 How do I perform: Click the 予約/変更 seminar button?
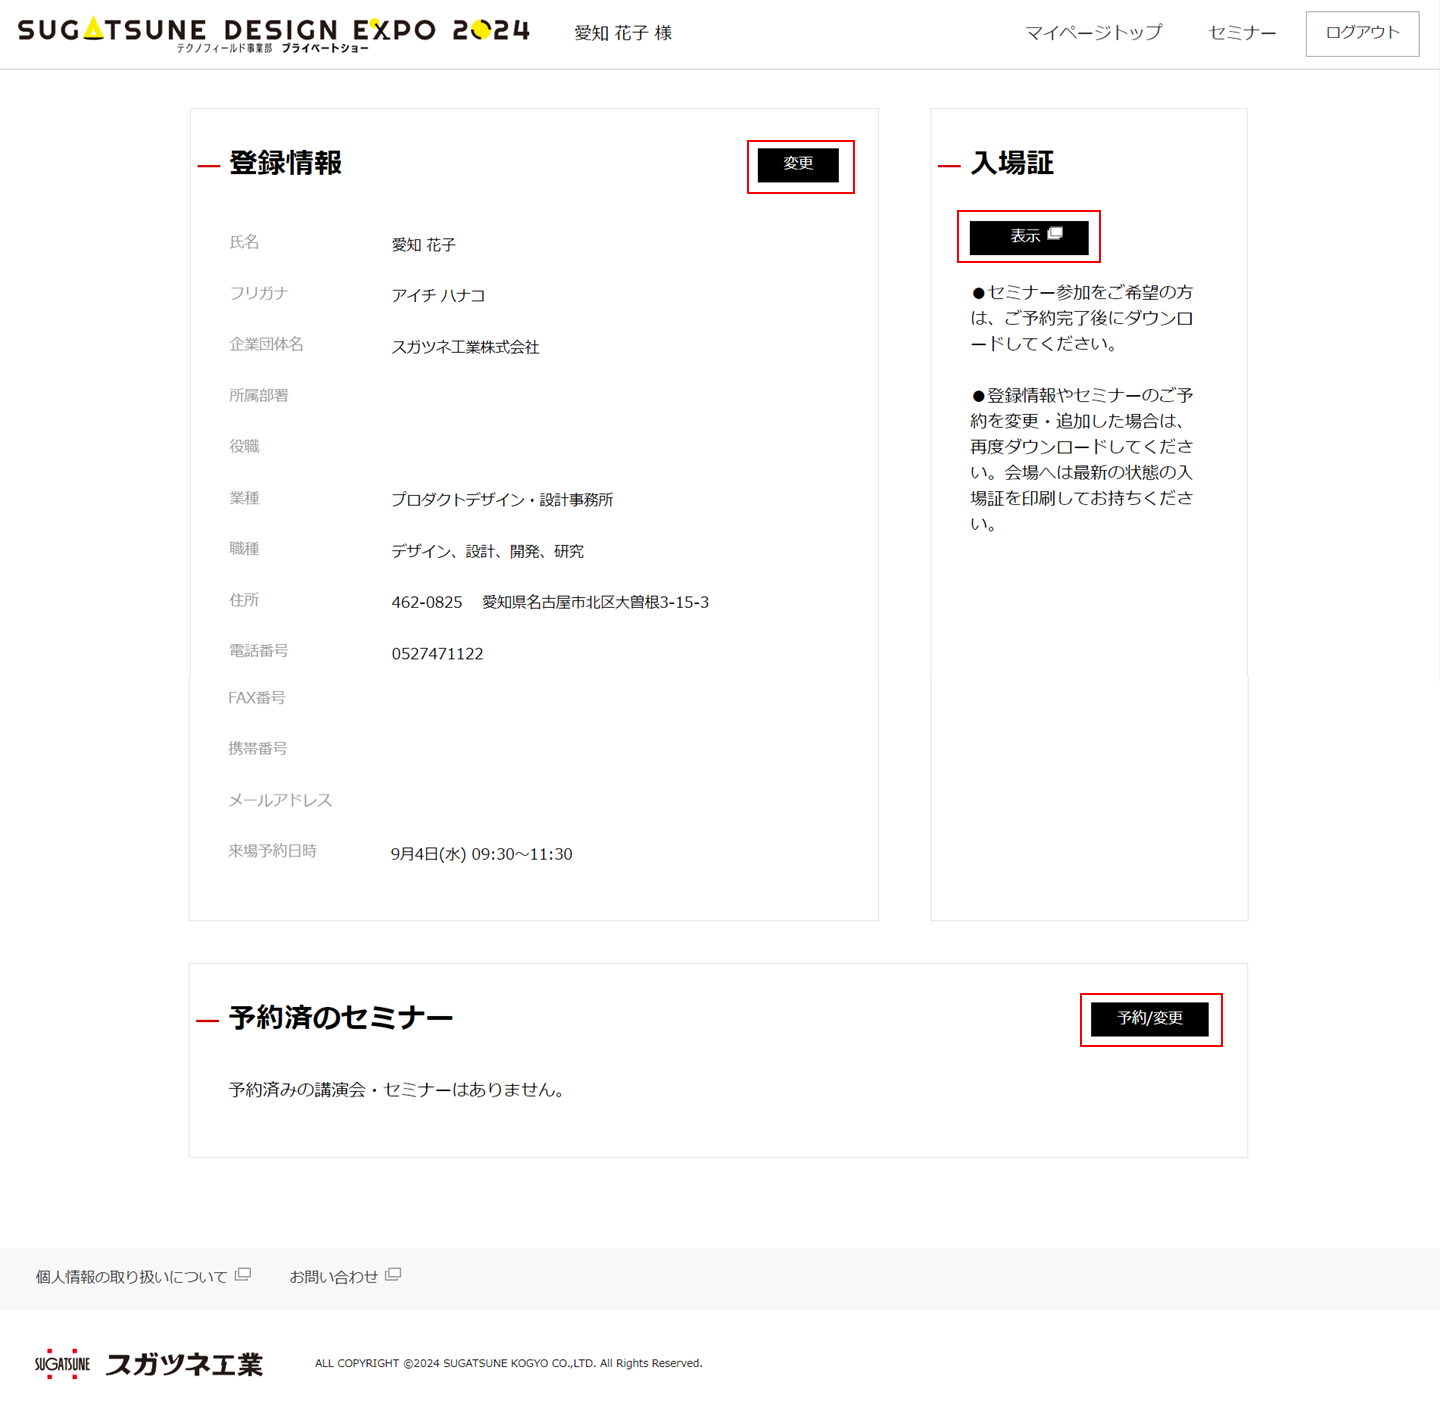[x=1150, y=1019]
